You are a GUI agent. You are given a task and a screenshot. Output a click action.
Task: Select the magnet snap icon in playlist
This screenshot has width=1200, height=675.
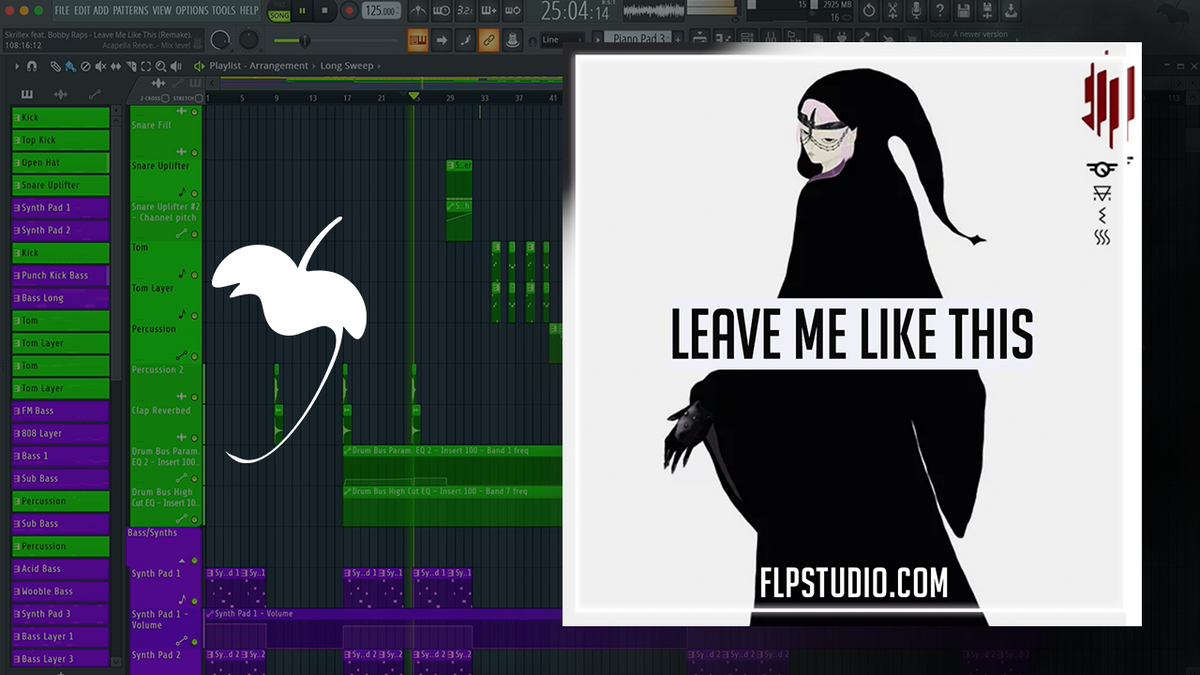(32, 66)
